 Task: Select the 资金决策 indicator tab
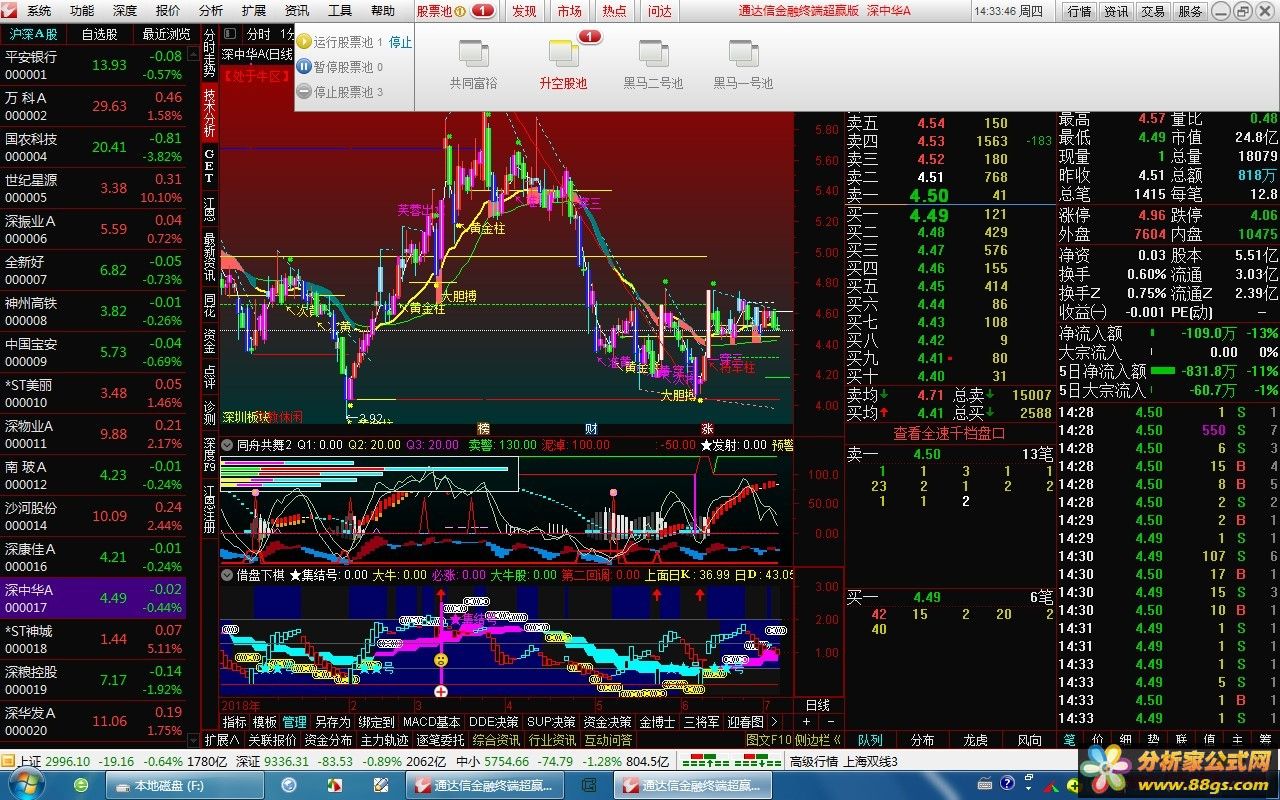click(x=608, y=722)
